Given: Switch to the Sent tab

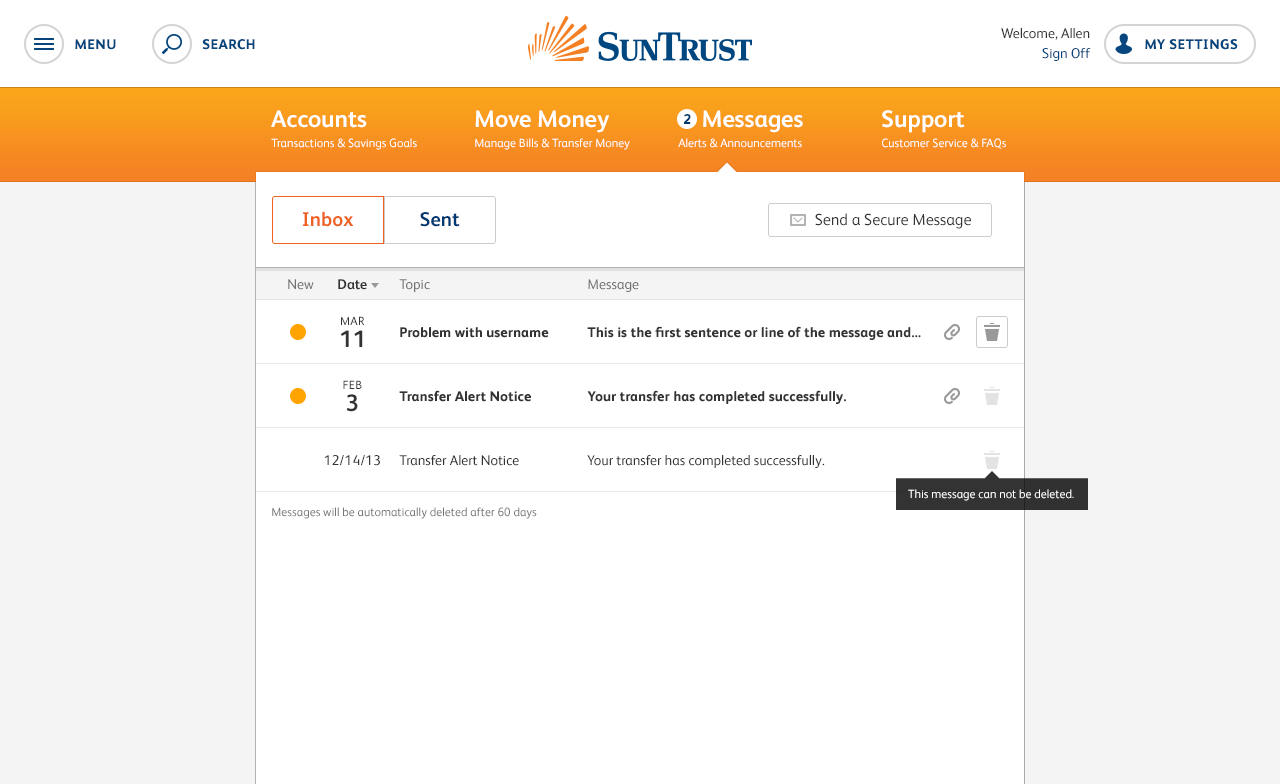Looking at the screenshot, I should point(439,220).
